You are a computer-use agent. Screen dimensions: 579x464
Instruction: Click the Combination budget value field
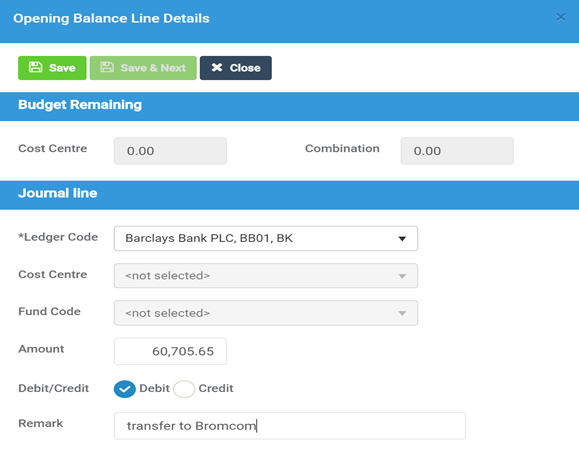coord(457,151)
